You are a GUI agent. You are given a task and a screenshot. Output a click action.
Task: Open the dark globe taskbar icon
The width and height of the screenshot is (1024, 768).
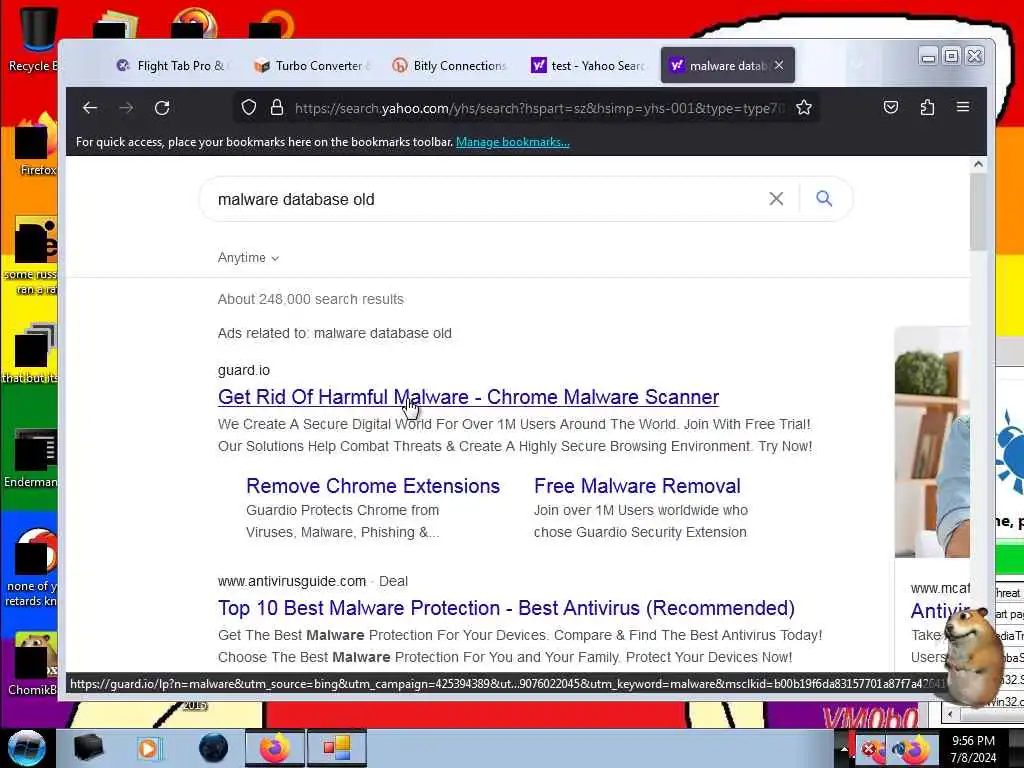click(214, 748)
